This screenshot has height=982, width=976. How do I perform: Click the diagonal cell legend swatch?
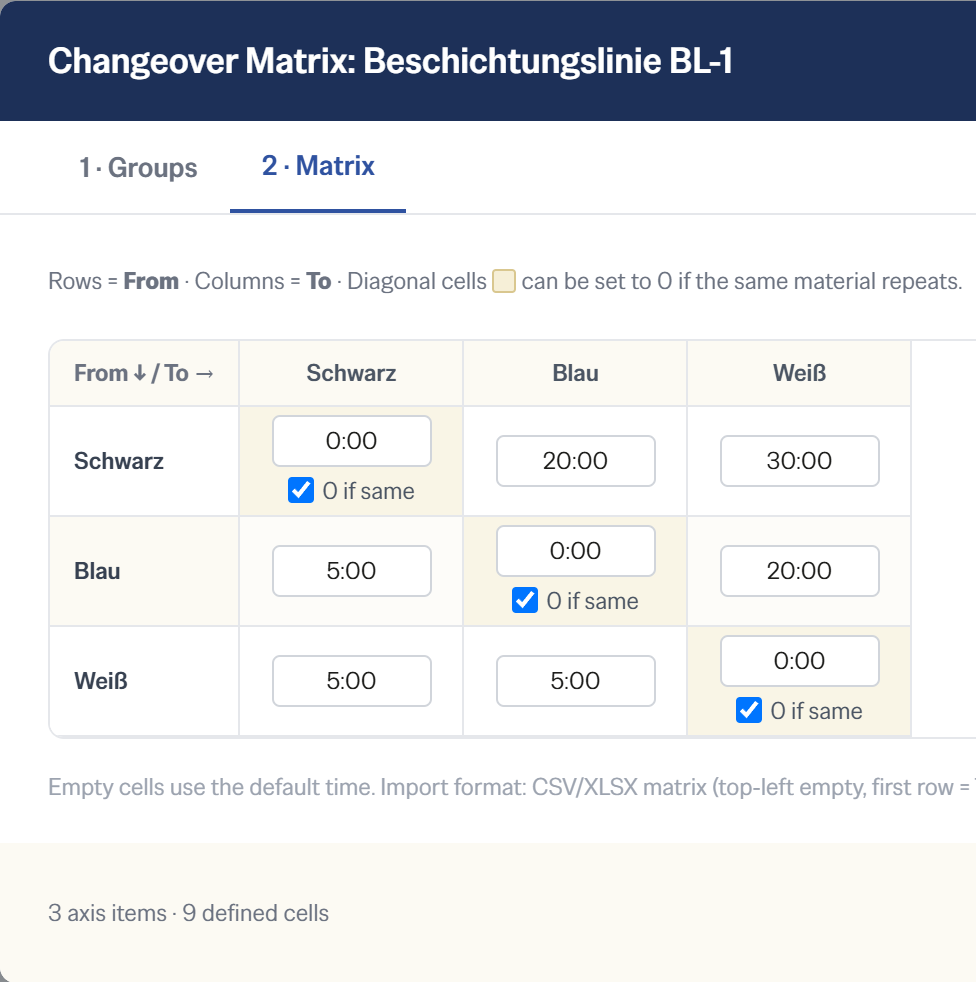click(x=504, y=281)
